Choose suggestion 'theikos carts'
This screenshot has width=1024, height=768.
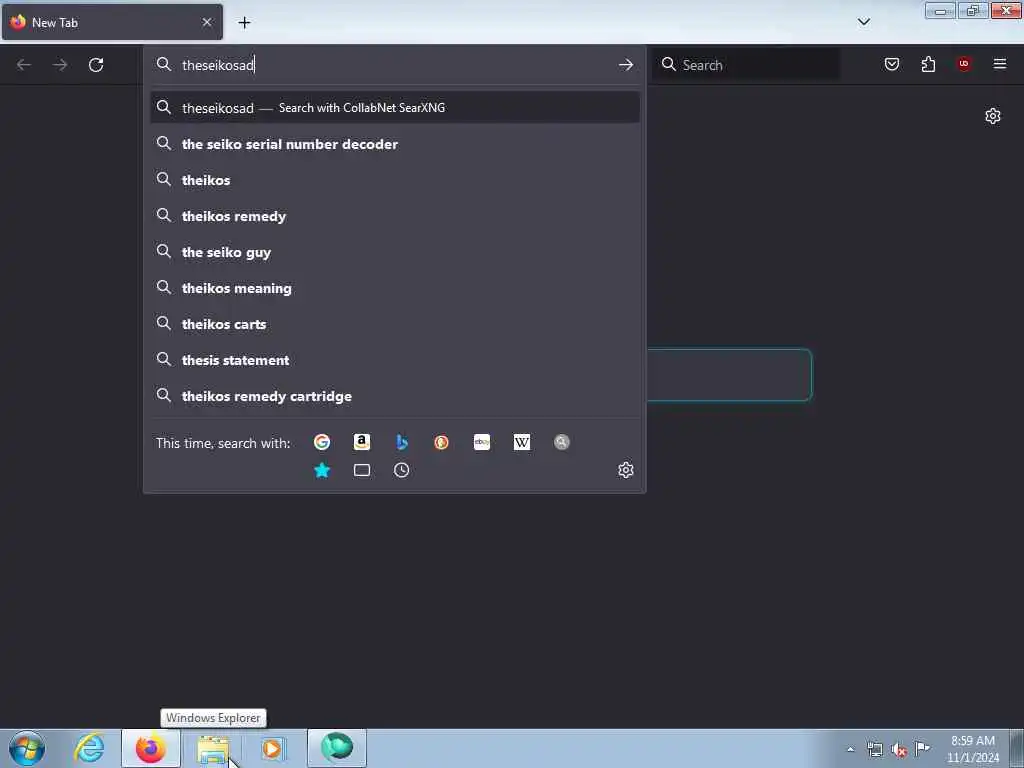(x=395, y=324)
